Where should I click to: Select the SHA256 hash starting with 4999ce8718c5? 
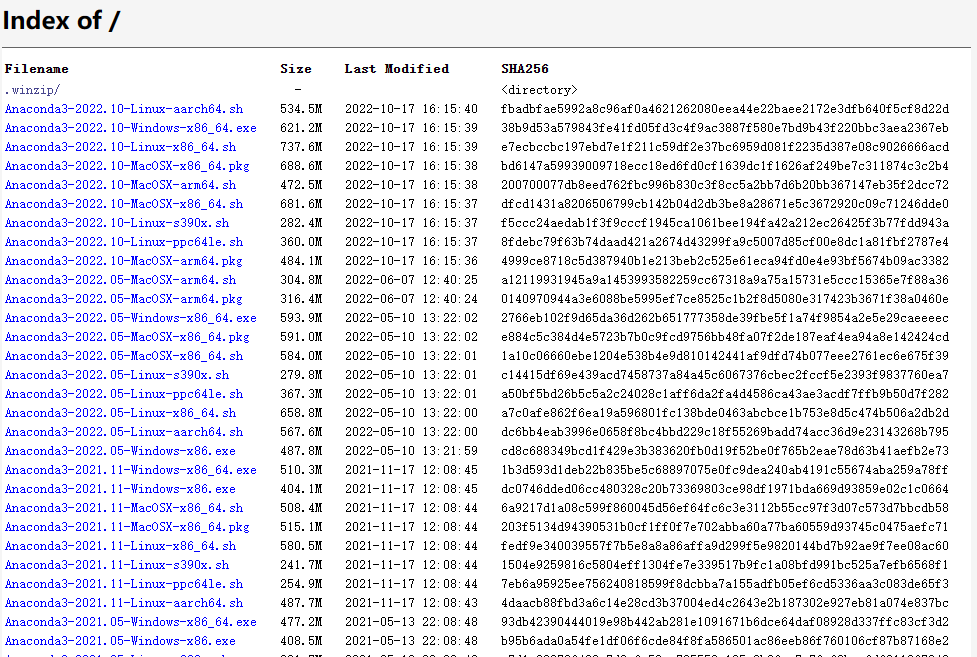[x=725, y=261]
